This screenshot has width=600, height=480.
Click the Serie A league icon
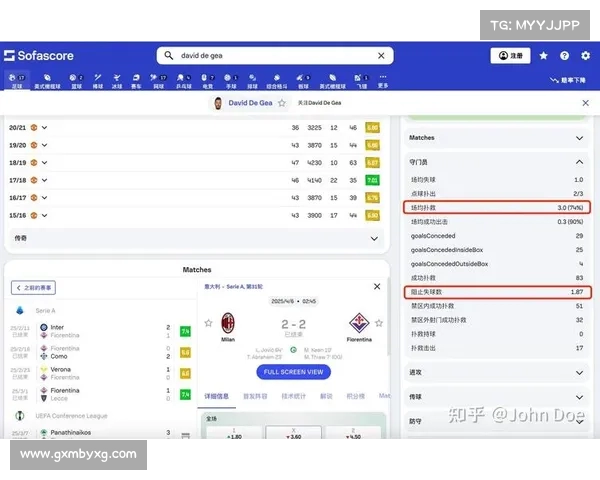pos(20,310)
